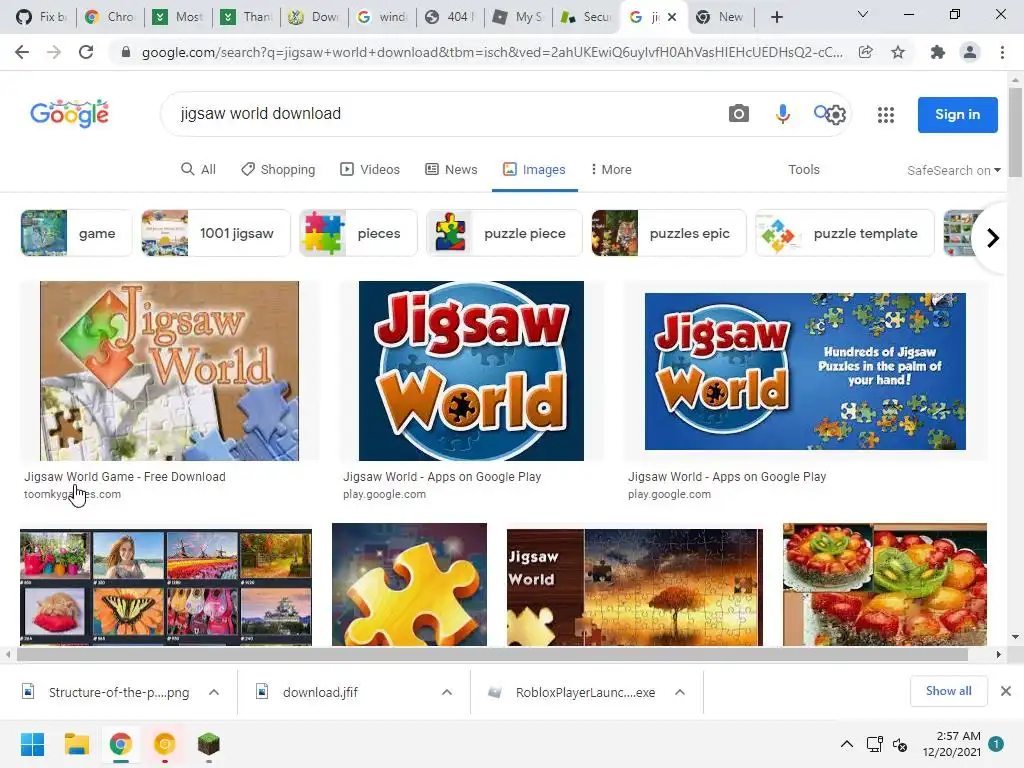Click the address bar URL
This screenshot has width=1024, height=768.
click(x=492, y=52)
